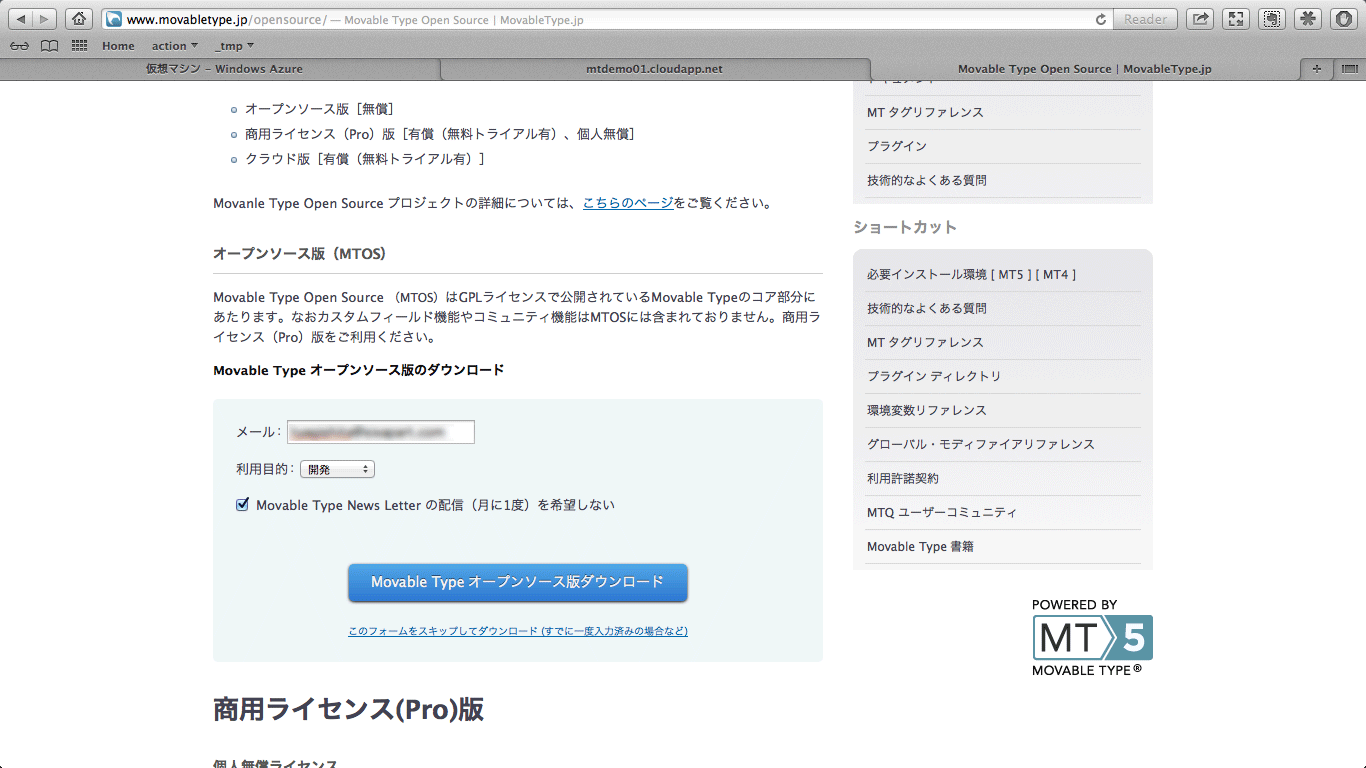
Task: Go back using the Safari back arrow
Action: point(22,19)
